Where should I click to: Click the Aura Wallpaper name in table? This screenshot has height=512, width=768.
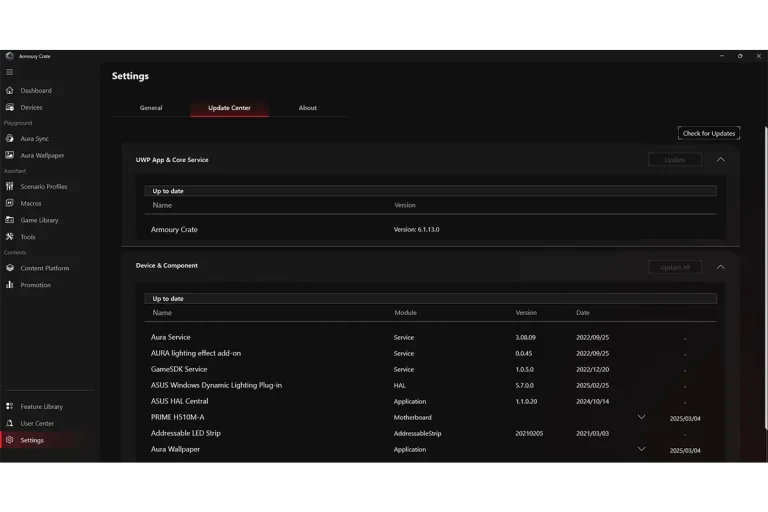tap(175, 449)
